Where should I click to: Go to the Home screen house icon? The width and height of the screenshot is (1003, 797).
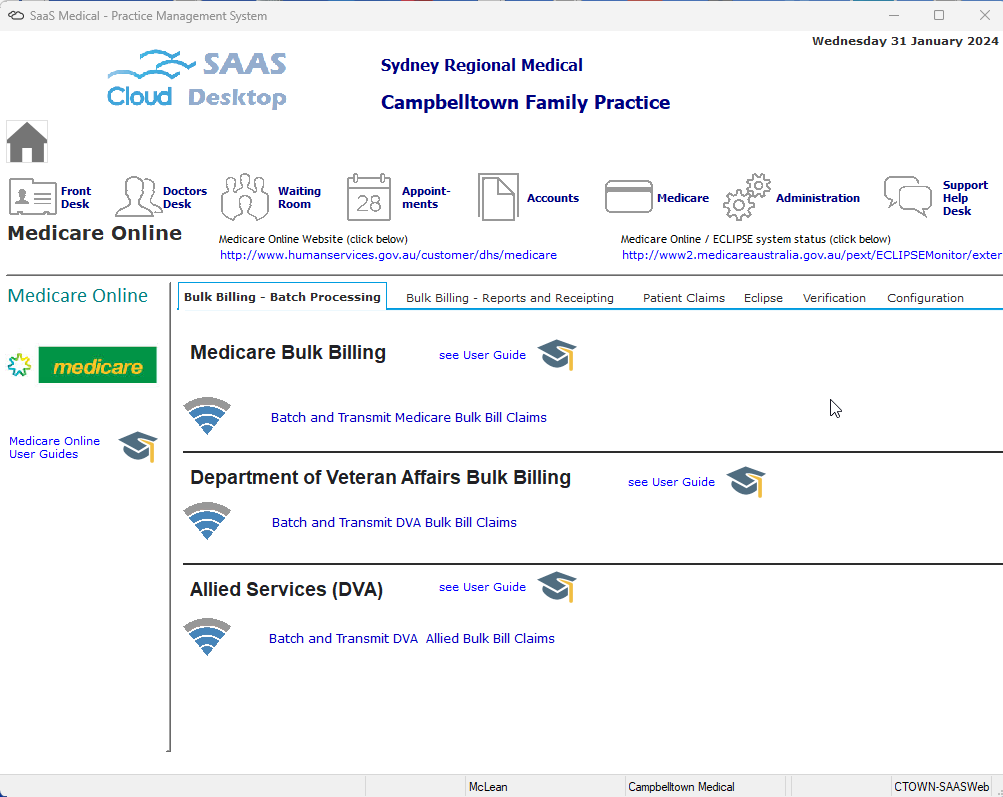point(27,141)
